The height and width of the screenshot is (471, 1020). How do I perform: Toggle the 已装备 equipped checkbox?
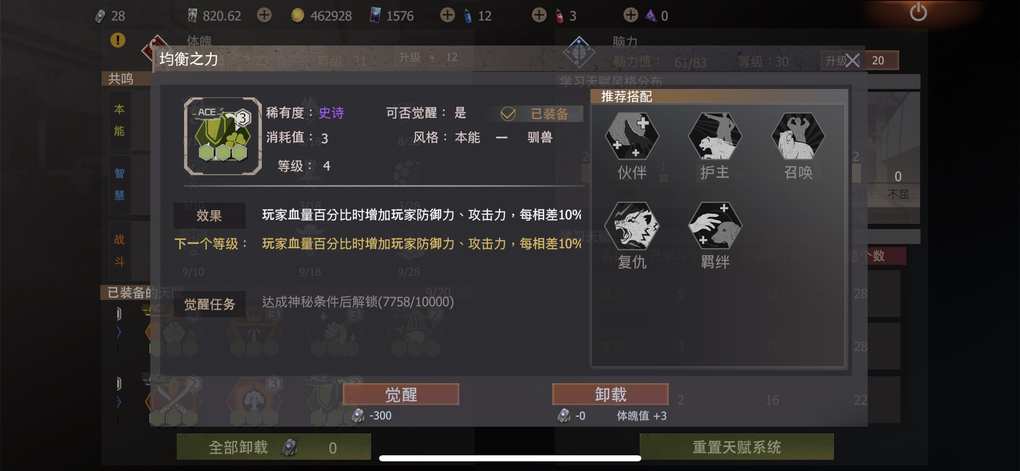coord(508,114)
